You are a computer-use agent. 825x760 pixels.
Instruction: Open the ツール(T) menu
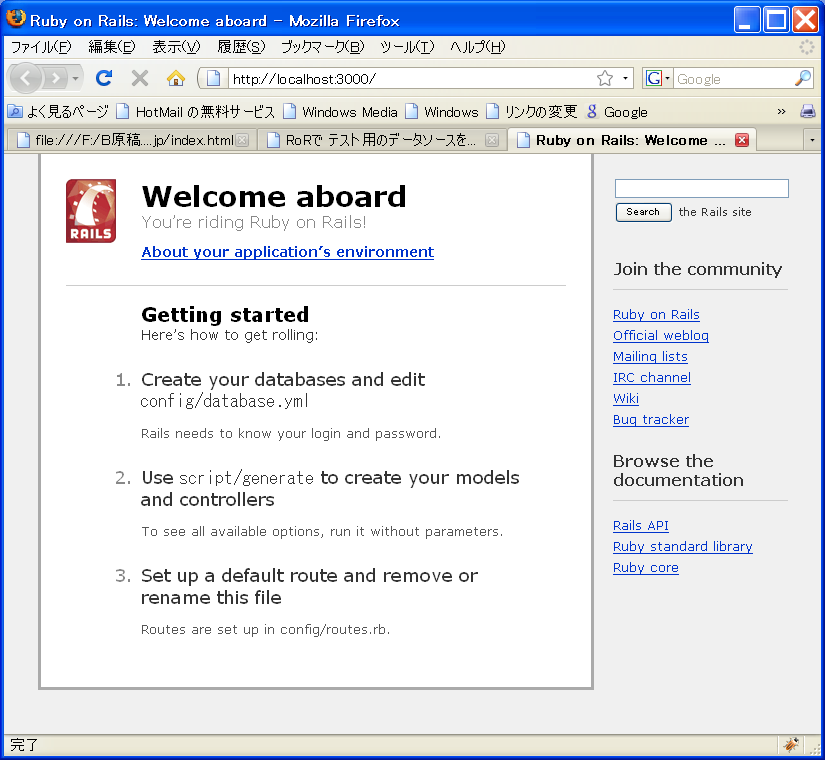(407, 47)
